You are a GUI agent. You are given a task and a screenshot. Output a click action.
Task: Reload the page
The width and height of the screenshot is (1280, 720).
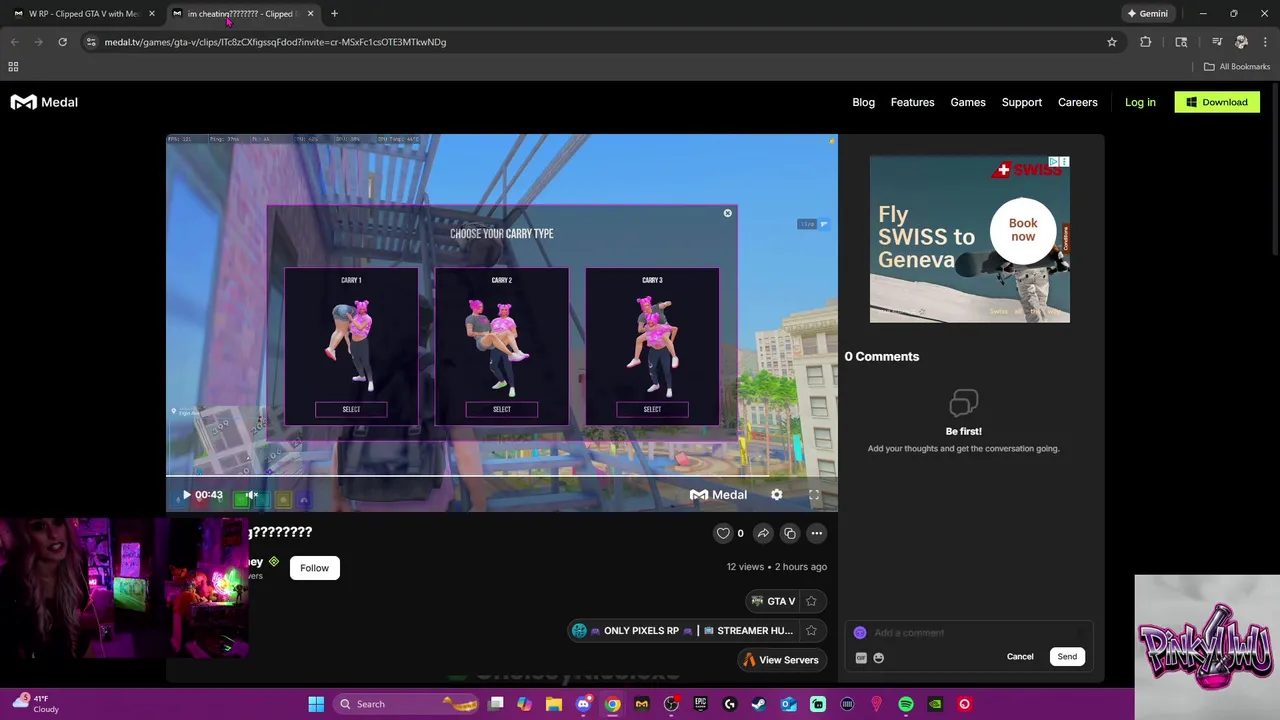[62, 42]
